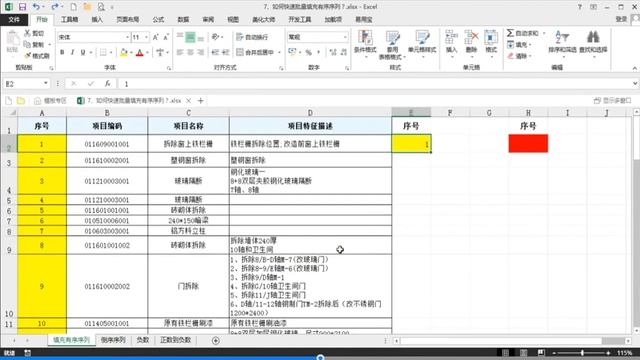Increase decimal places in the number group
The width and height of the screenshot is (640, 360).
click(333, 52)
